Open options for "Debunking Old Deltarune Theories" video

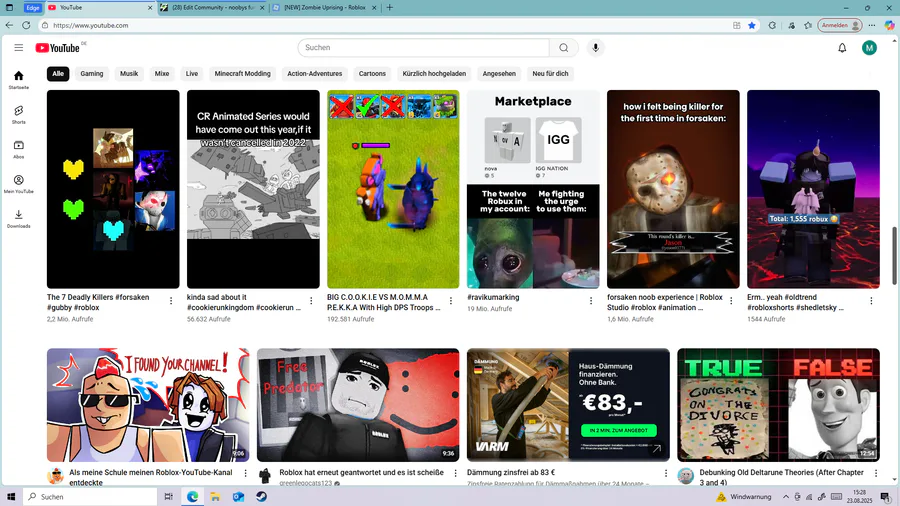point(876,473)
